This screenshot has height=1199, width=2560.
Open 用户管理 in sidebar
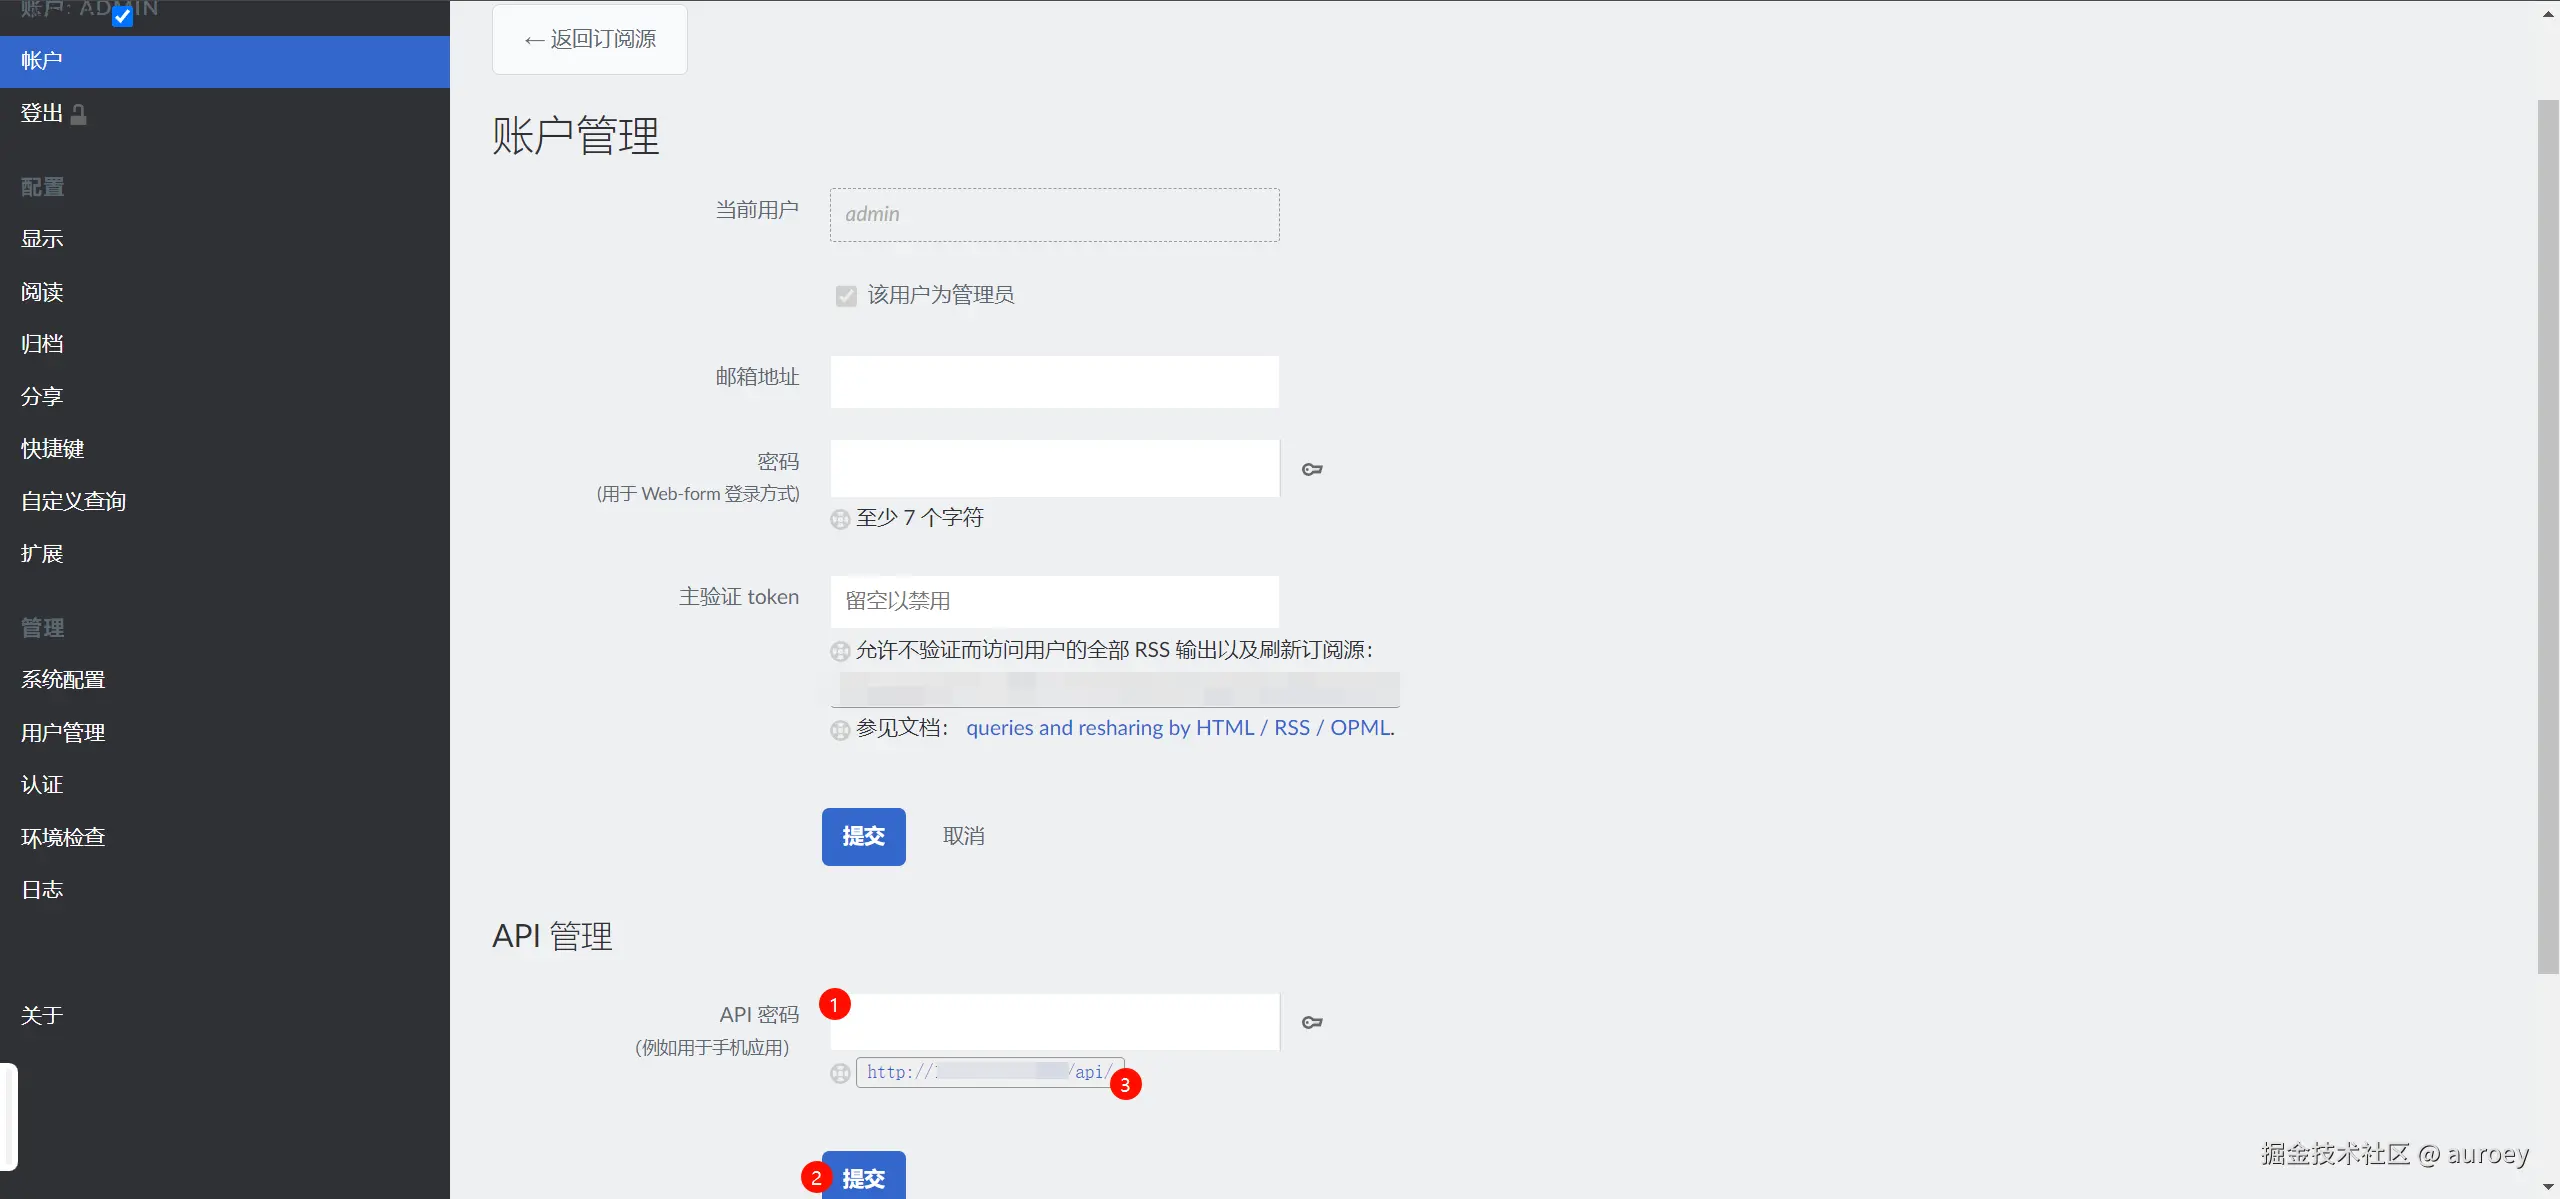[63, 733]
